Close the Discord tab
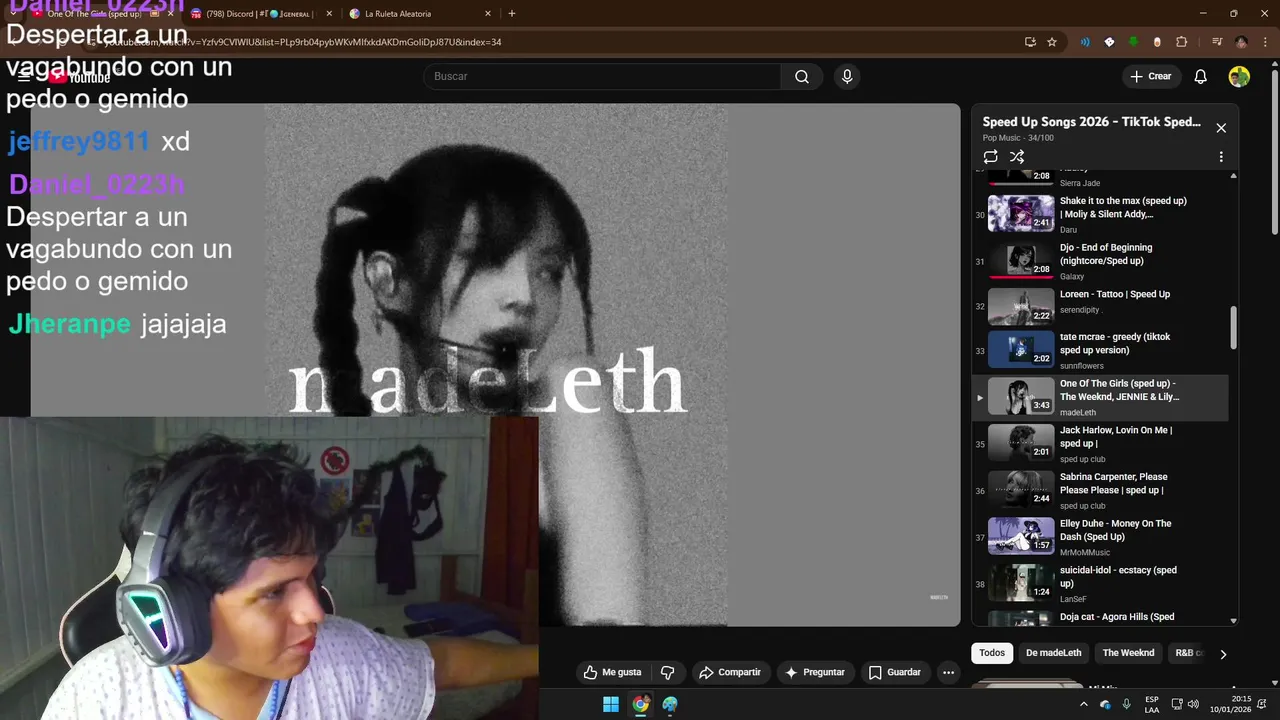Image resolution: width=1280 pixels, height=720 pixels. pyautogui.click(x=329, y=14)
